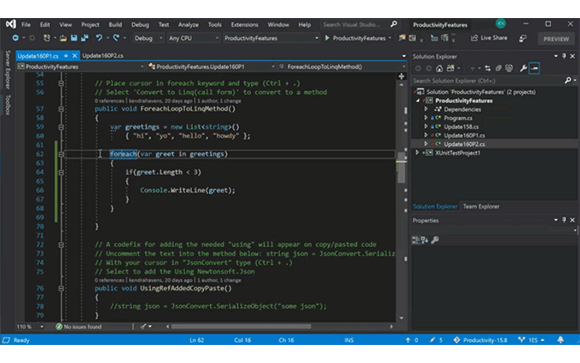Open the ProductivityFeatures.Update160P1 type dropdown
Viewport: 580px width, 363px height.
coord(212,67)
